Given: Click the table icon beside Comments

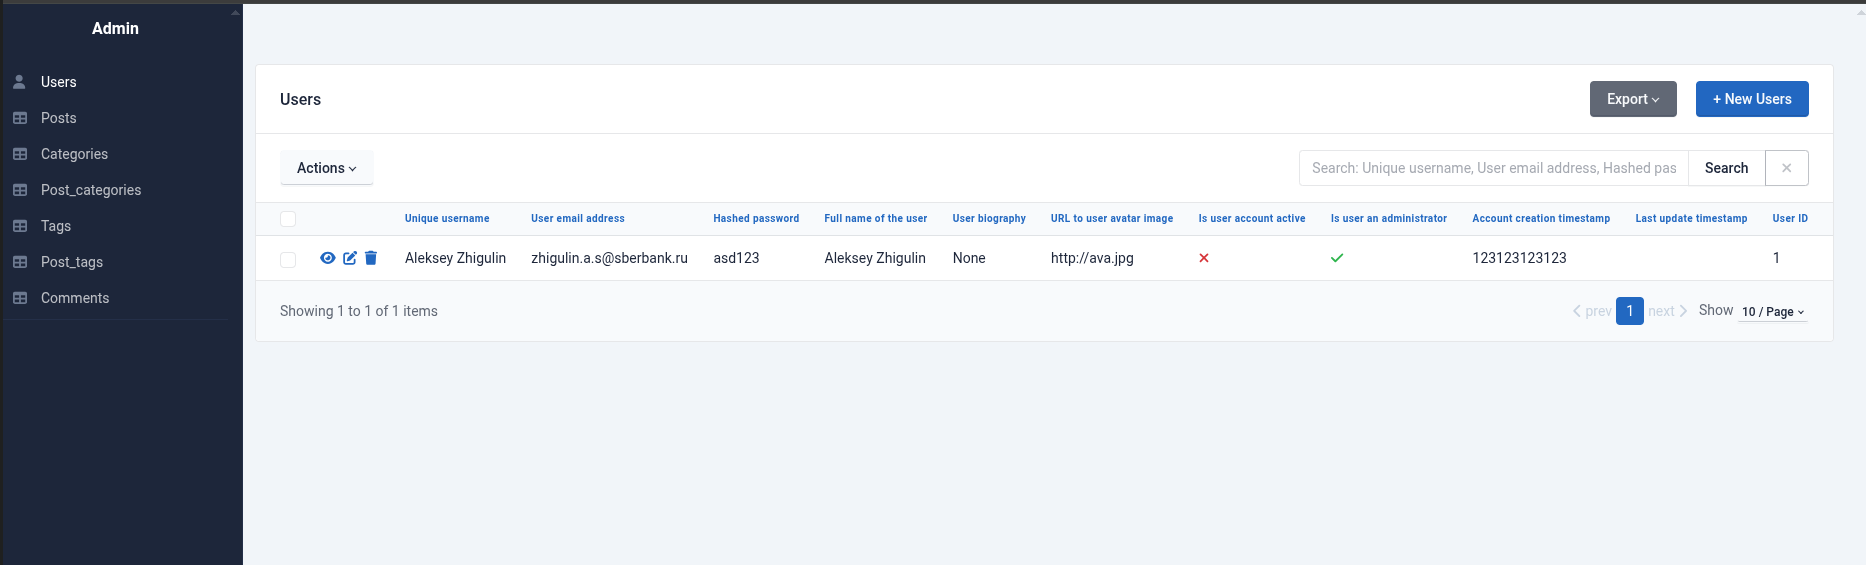Looking at the screenshot, I should pos(20,298).
